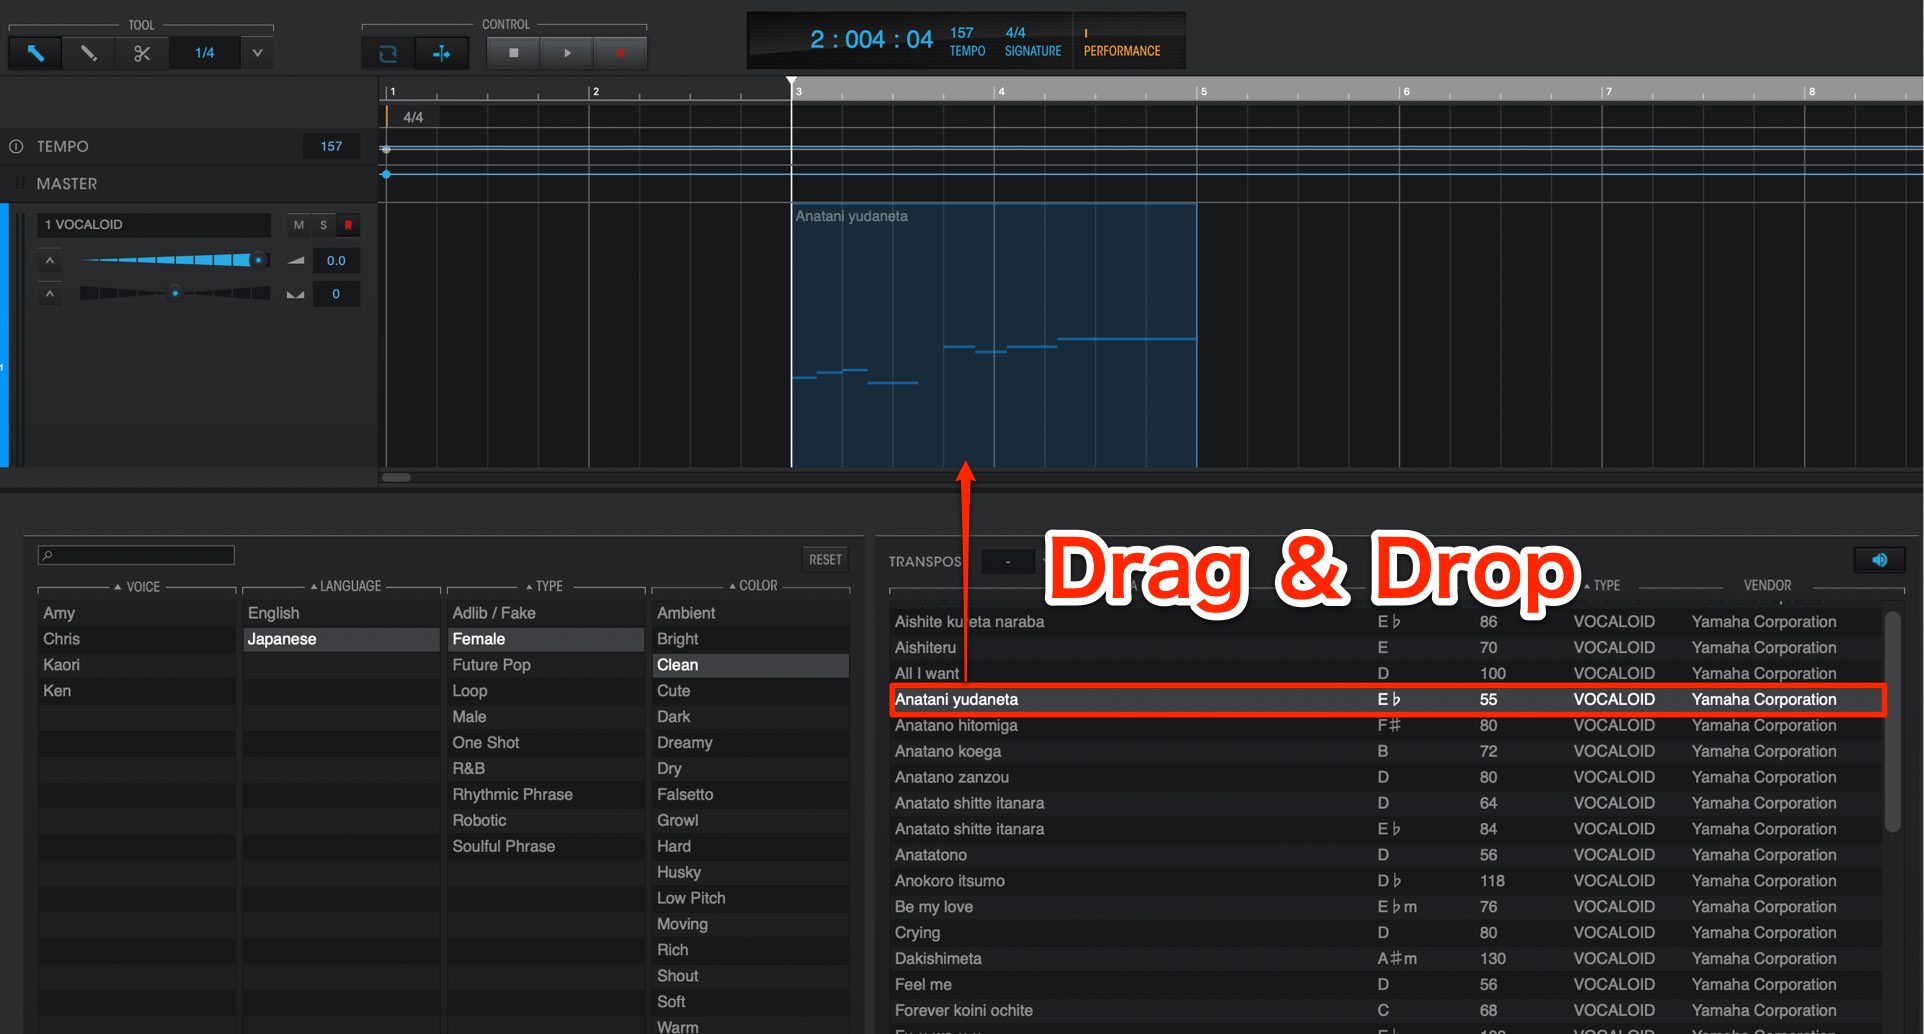The width and height of the screenshot is (1924, 1034).
Task: Select the Feel me phrase row
Action: pos(1385,984)
